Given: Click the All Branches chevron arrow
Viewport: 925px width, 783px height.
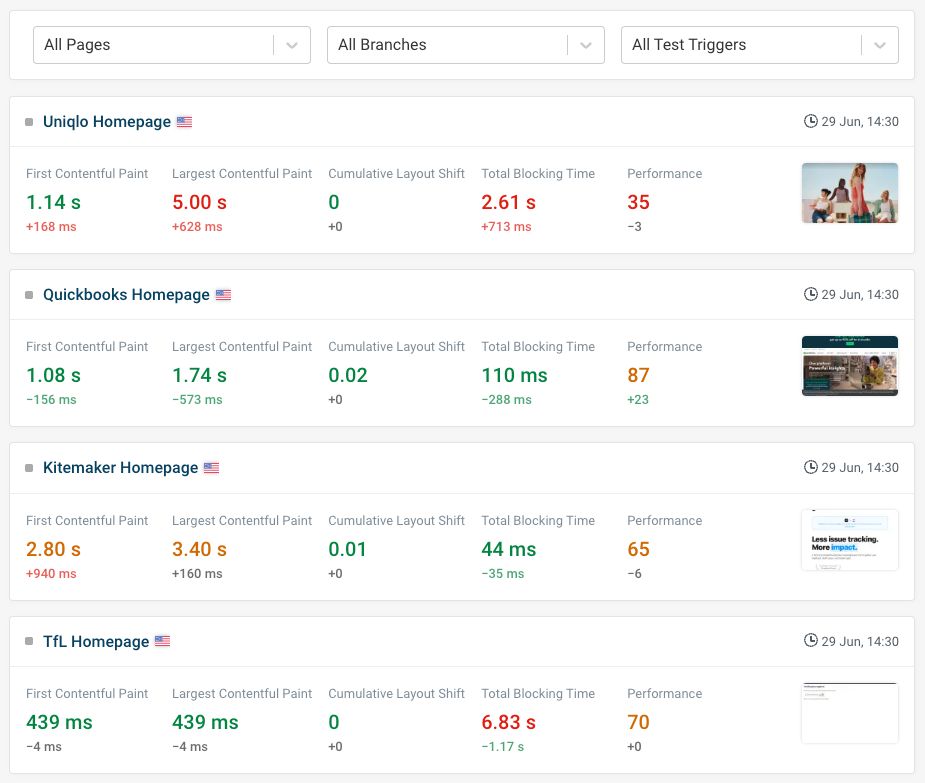Looking at the screenshot, I should coord(585,45).
